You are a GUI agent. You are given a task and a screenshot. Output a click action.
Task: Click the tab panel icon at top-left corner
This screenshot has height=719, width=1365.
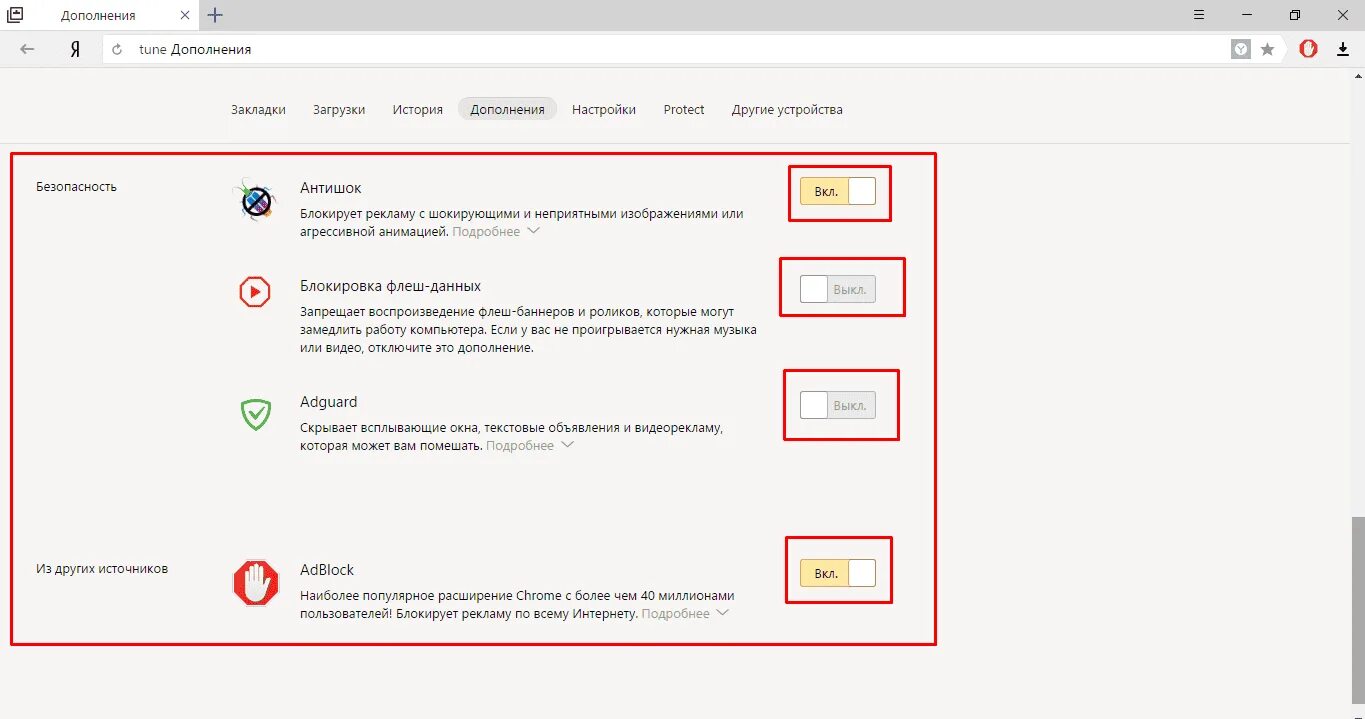pyautogui.click(x=15, y=15)
